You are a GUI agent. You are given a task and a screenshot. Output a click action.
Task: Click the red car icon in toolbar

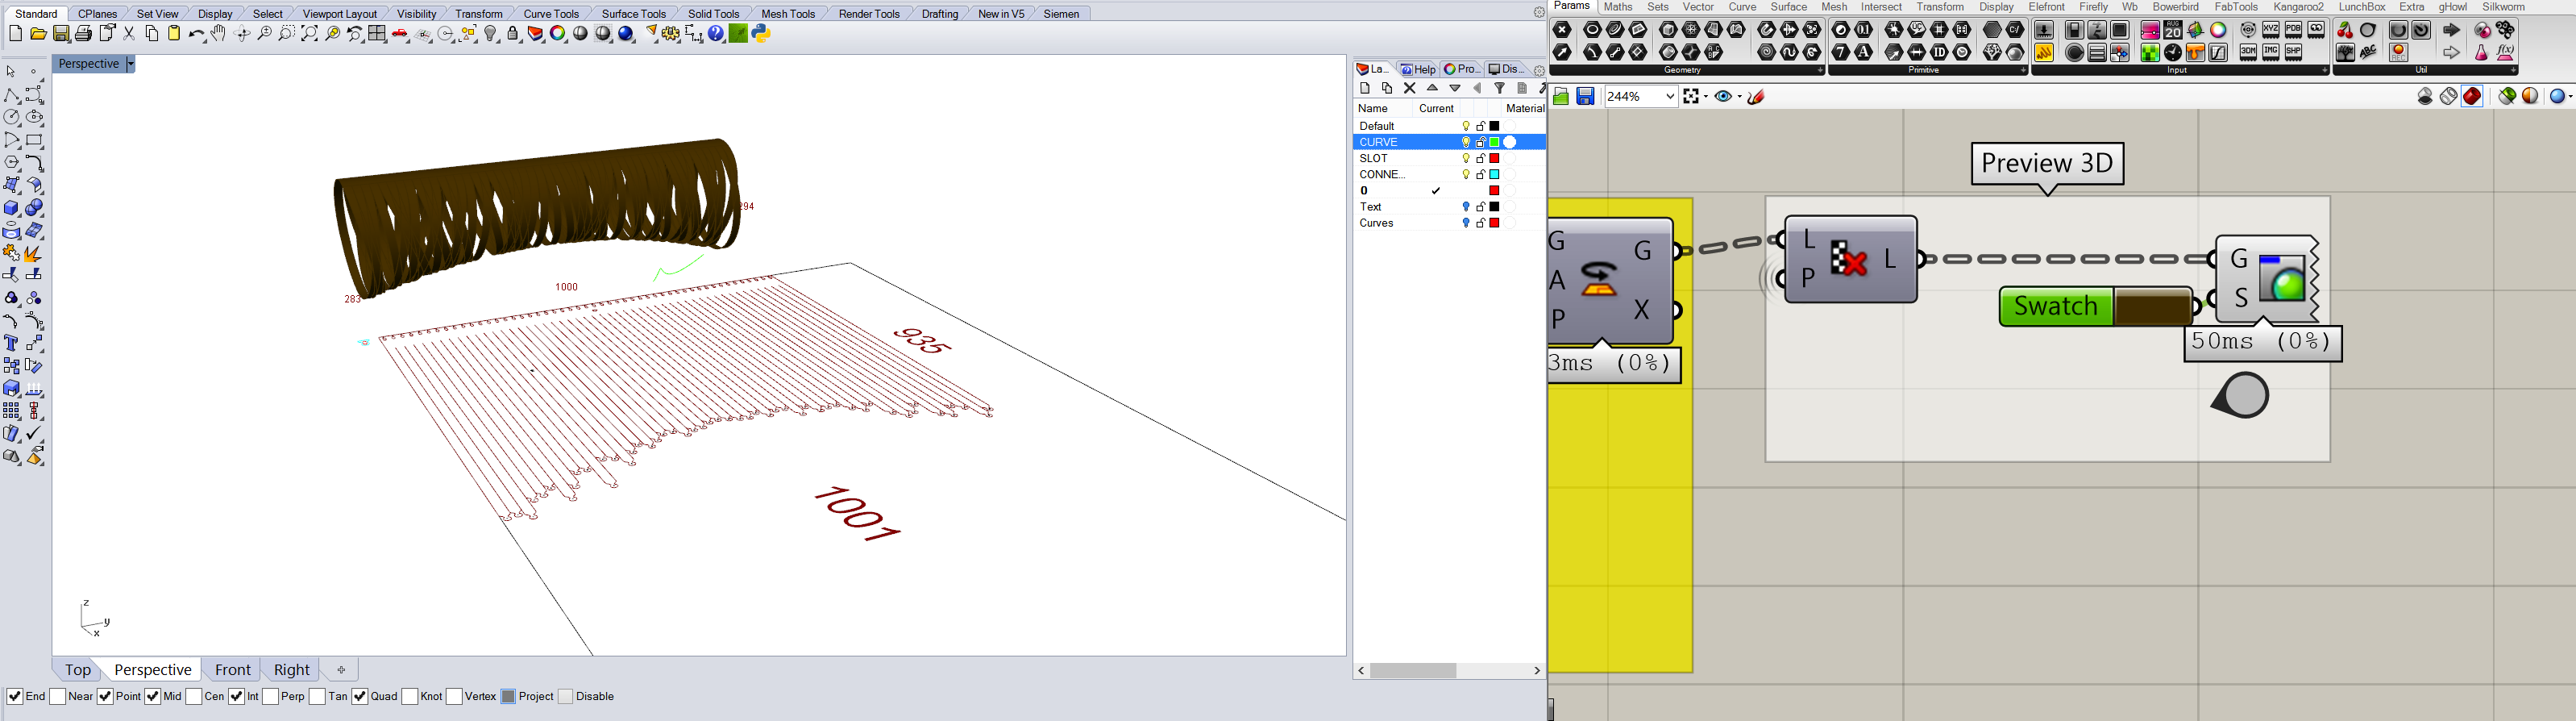(x=400, y=34)
